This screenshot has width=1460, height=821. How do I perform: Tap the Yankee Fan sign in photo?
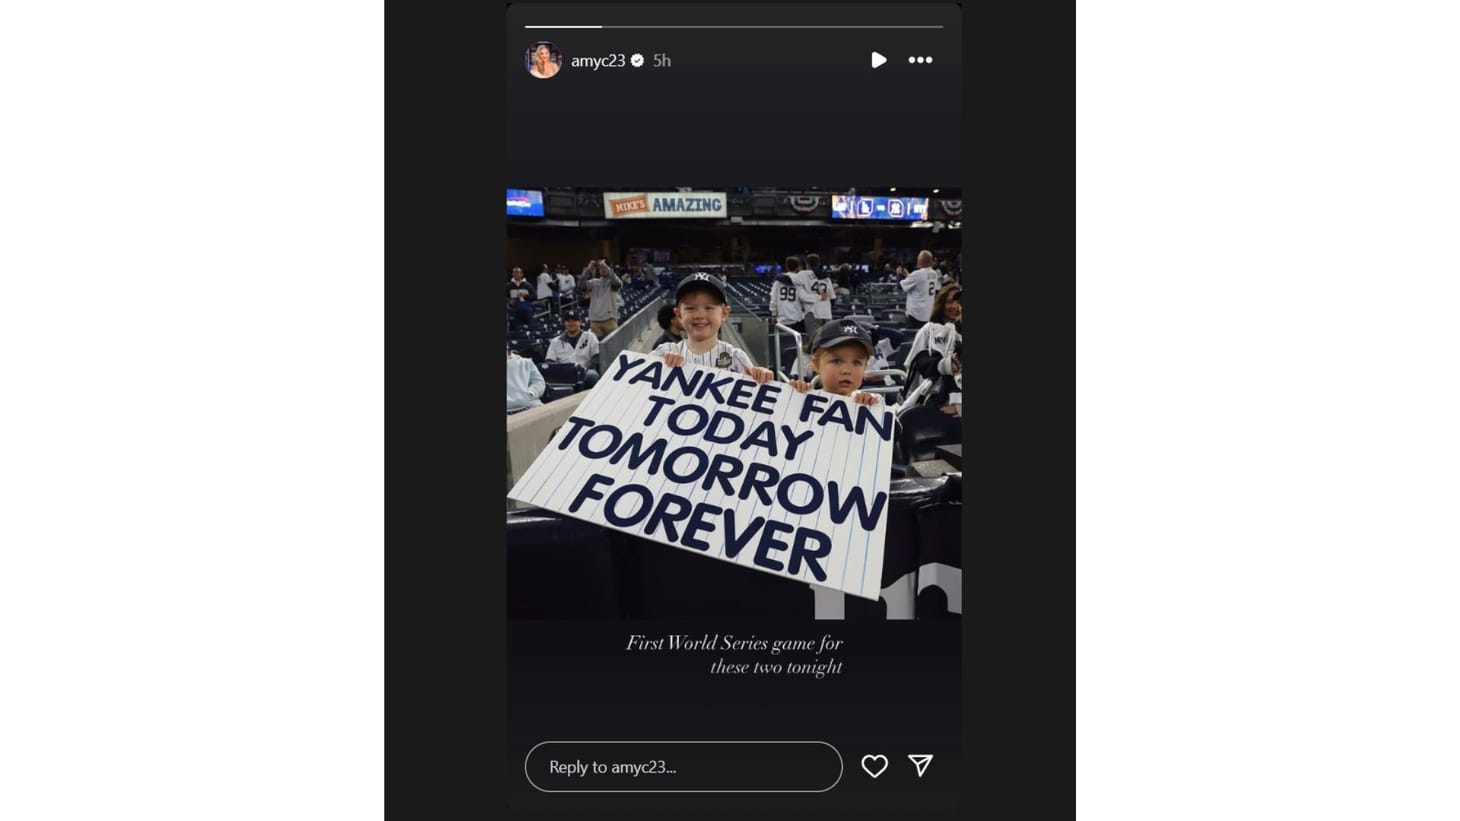pyautogui.click(x=706, y=470)
